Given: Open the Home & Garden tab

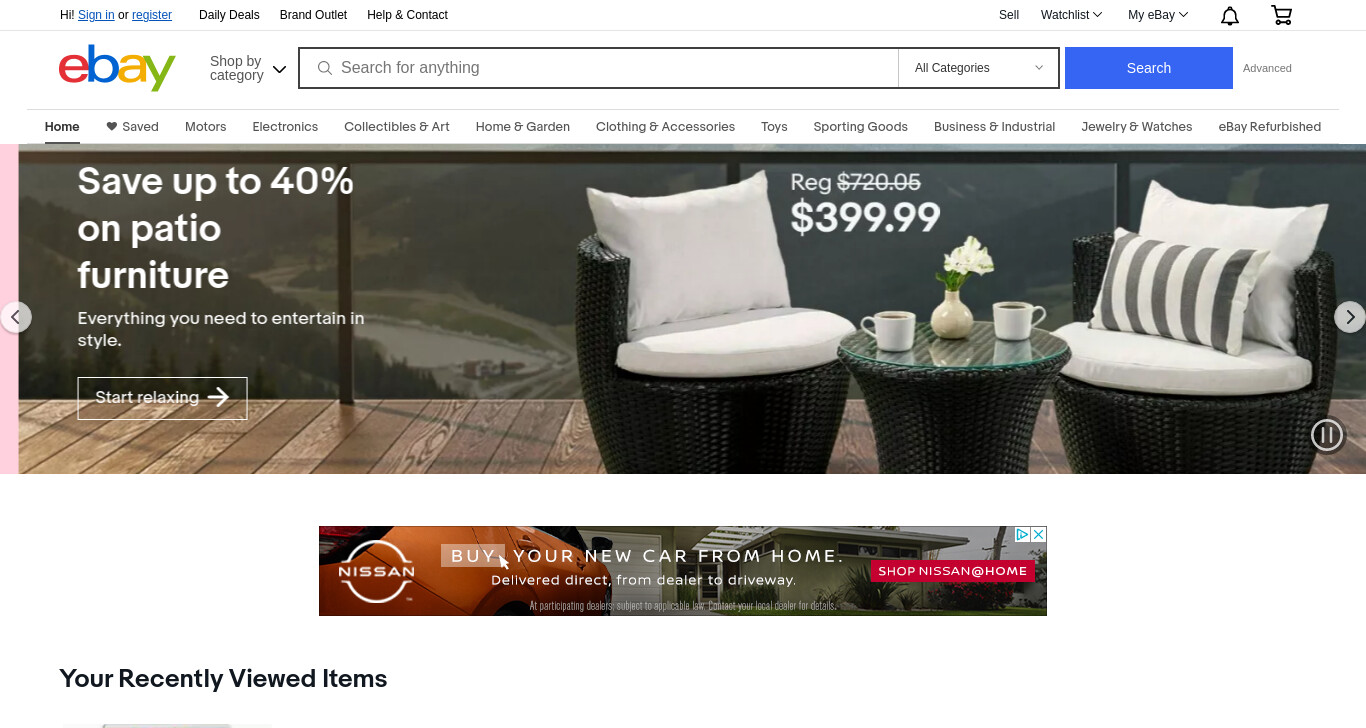Looking at the screenshot, I should pos(522,127).
